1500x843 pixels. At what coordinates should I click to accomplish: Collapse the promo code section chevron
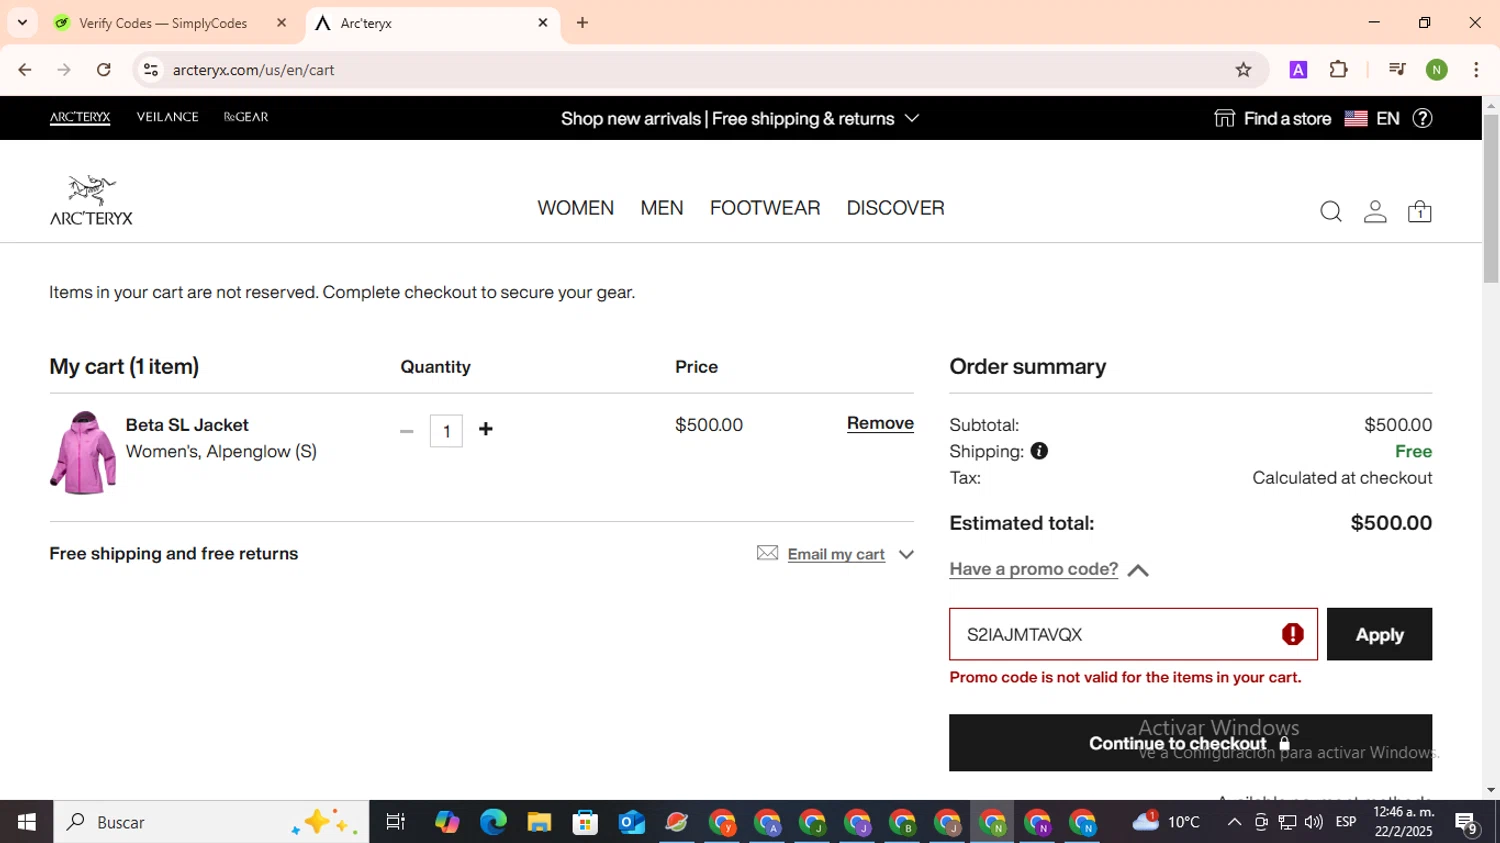[x=1138, y=570]
